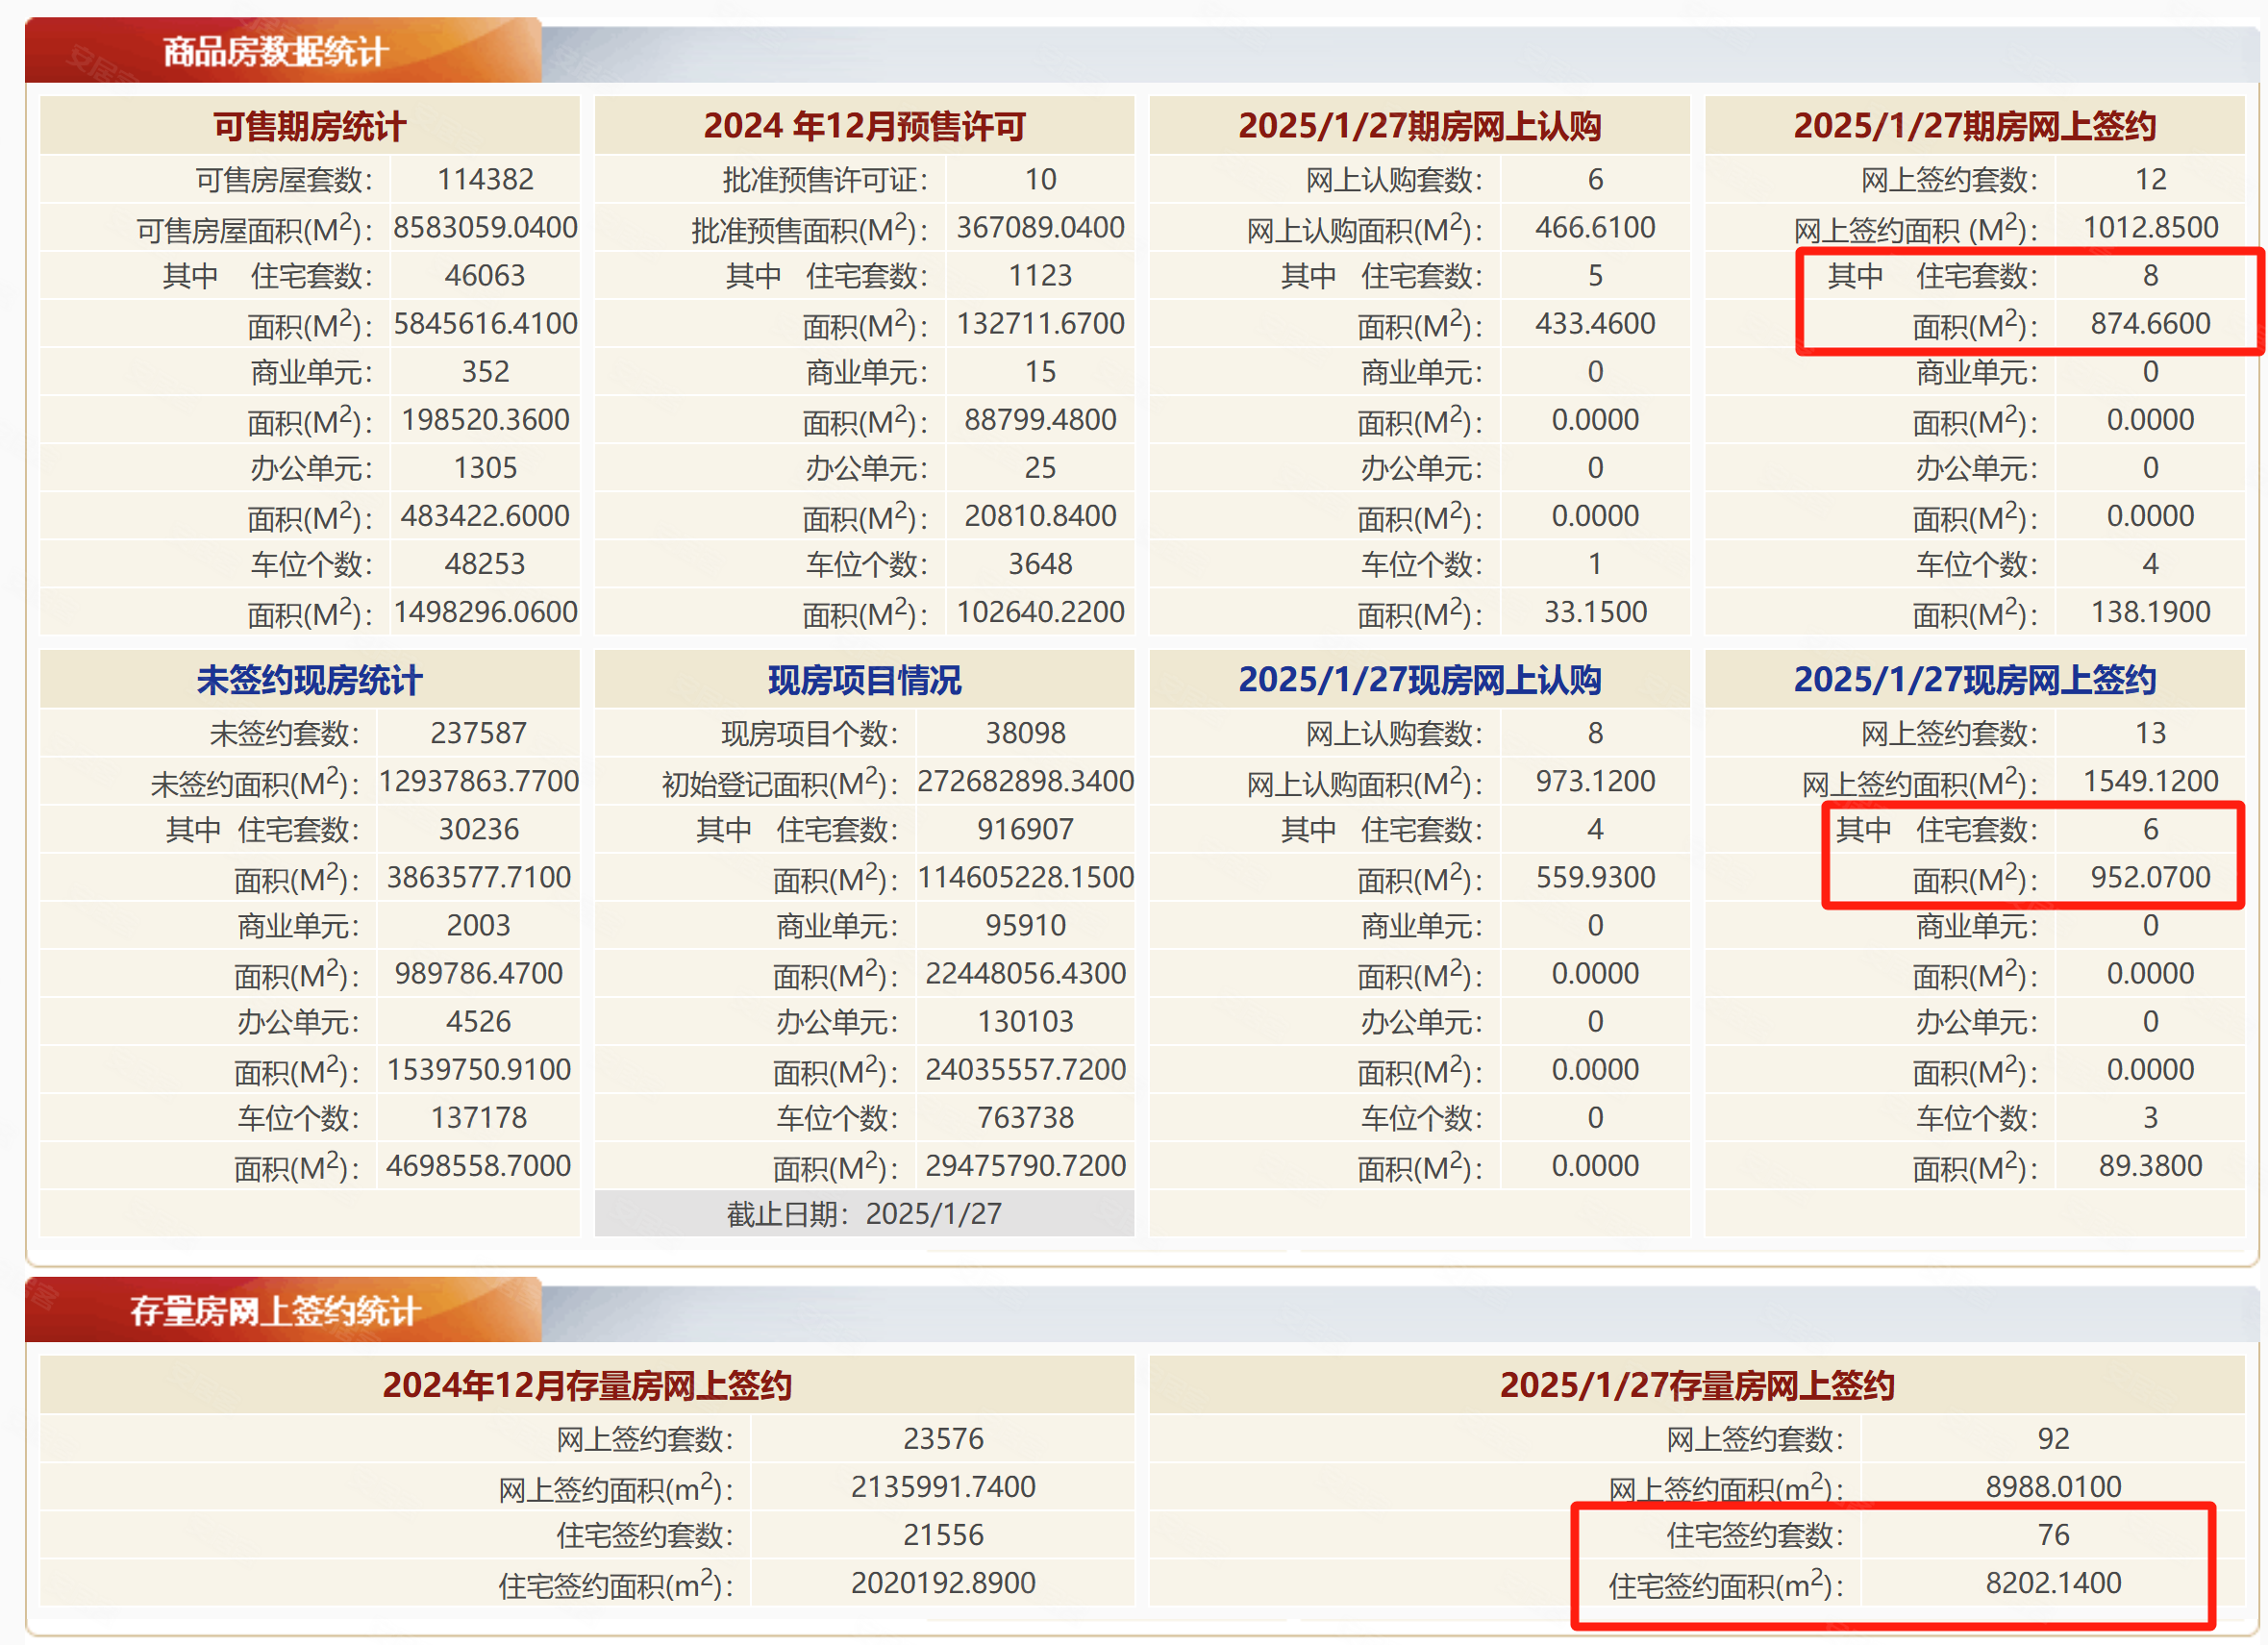The image size is (2268, 1645).
Task: Click the 2025/1/27现房网上认购 blue heading
Action: [1419, 680]
